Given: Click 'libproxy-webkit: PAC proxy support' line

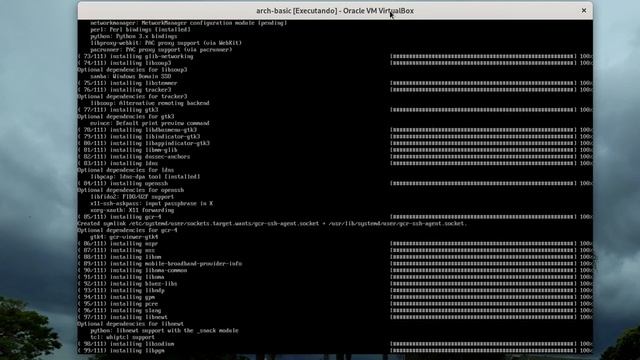Looking at the screenshot, I should [x=166, y=43].
